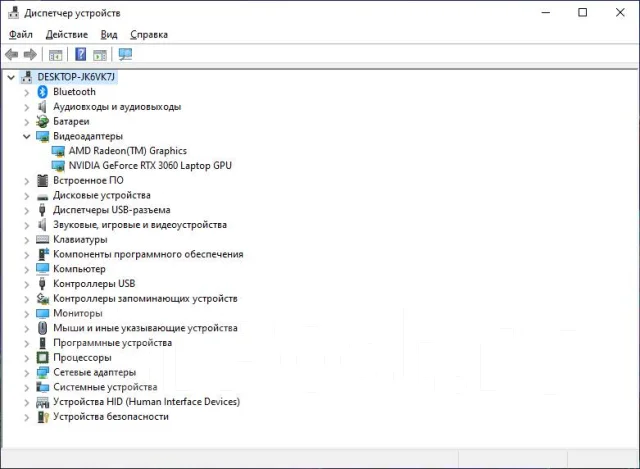Expand the Сетевые адаптеры category
Screen dimensions: 640x469
[27, 373]
